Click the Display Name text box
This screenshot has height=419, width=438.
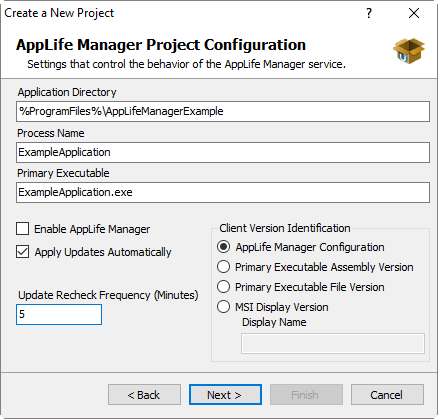(333, 343)
